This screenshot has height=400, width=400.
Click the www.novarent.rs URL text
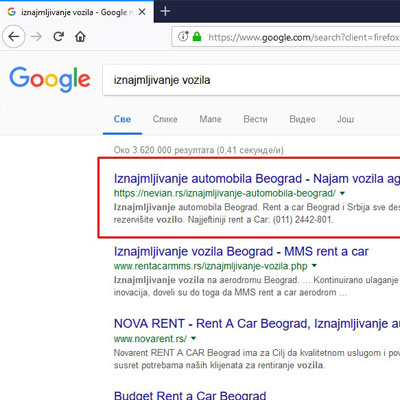[x=150, y=339]
